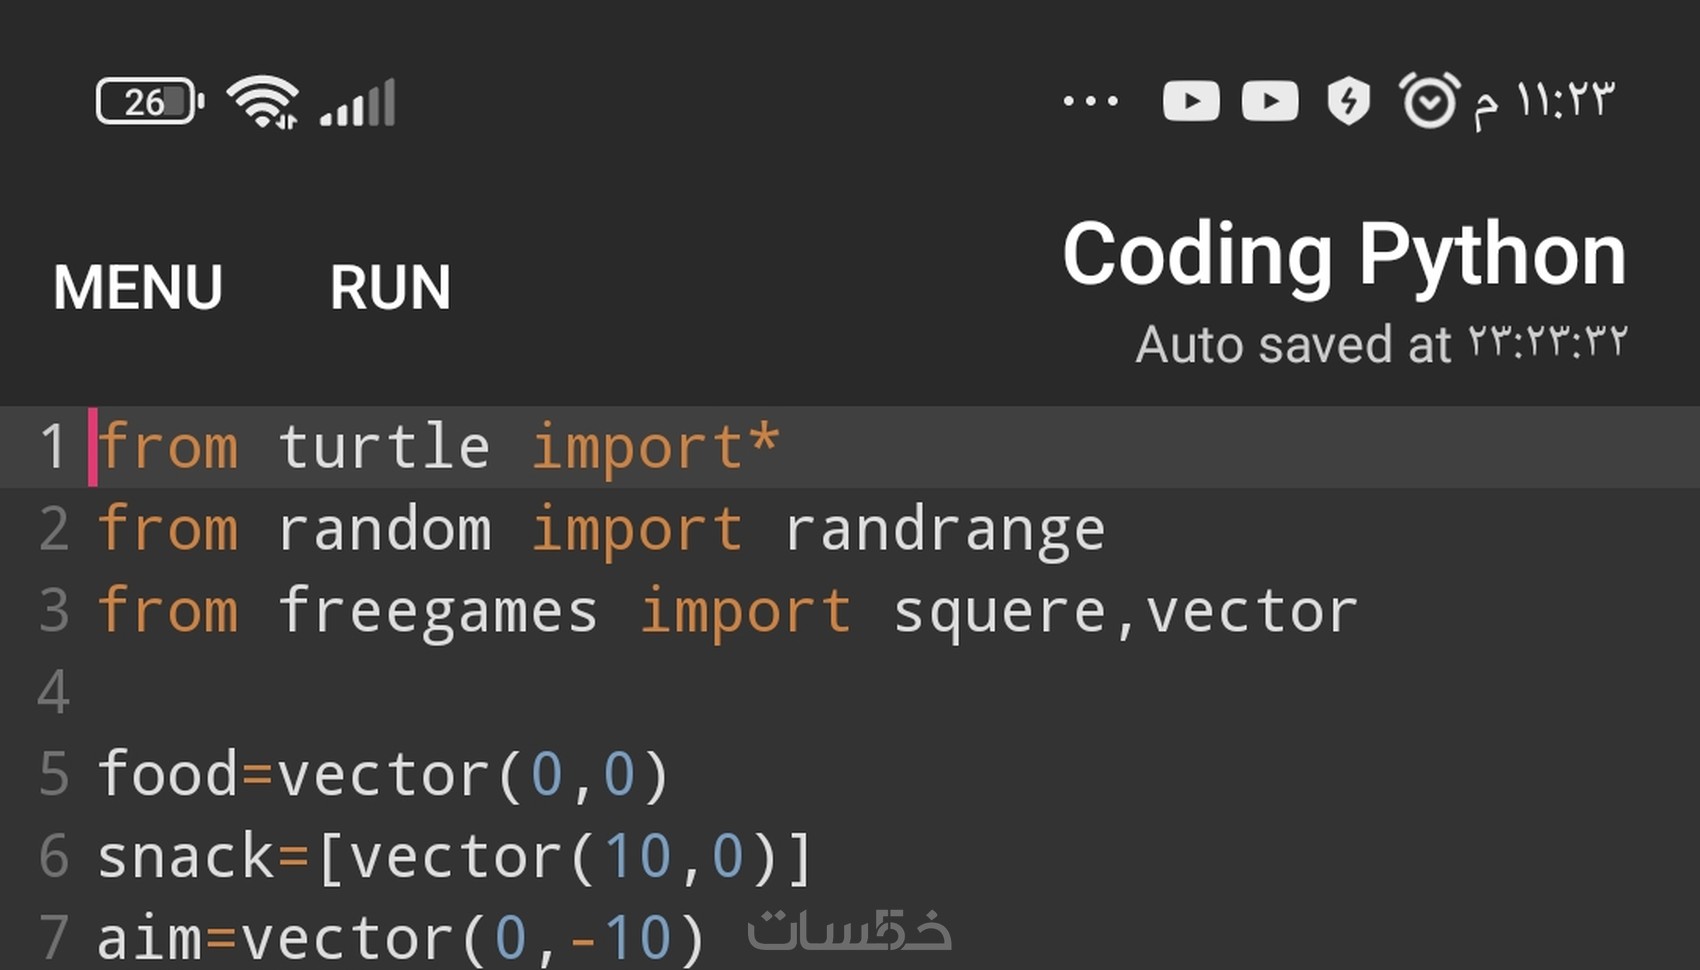The height and width of the screenshot is (970, 1700).
Task: Place cursor in line 1 turtle import
Action: click(438, 447)
